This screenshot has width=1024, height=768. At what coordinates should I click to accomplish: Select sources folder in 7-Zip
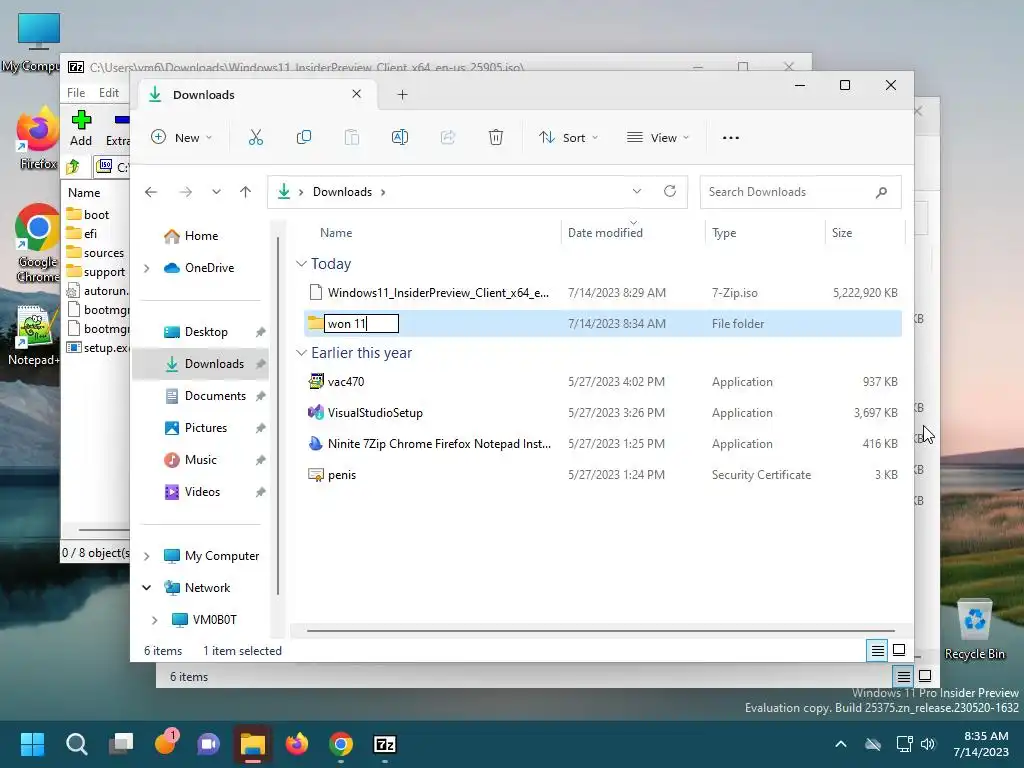(x=97, y=253)
